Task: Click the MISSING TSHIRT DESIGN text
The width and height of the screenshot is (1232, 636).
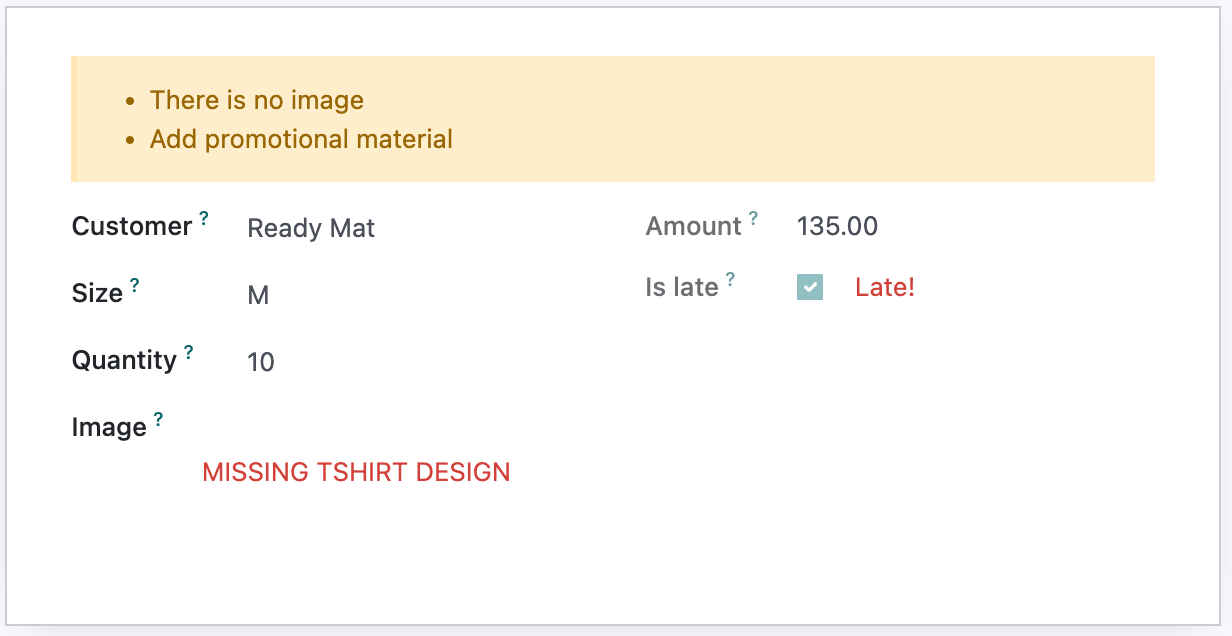Action: click(356, 472)
